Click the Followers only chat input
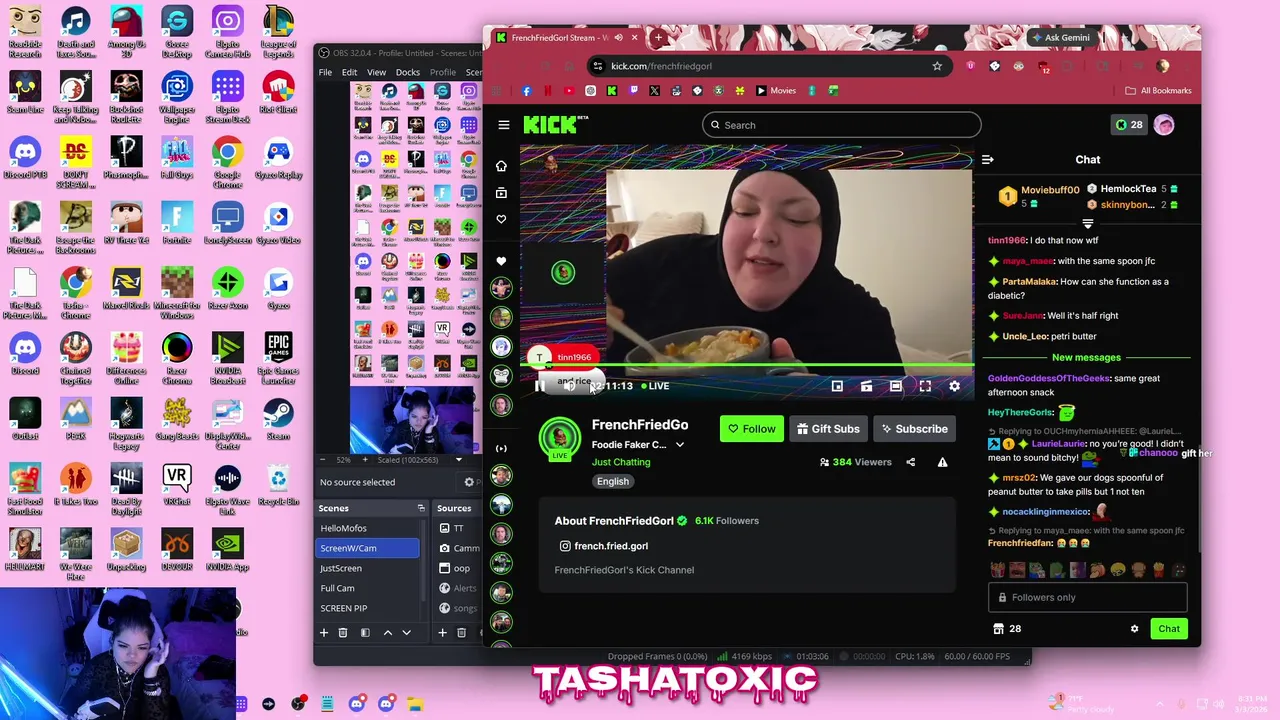 [x=1087, y=597]
